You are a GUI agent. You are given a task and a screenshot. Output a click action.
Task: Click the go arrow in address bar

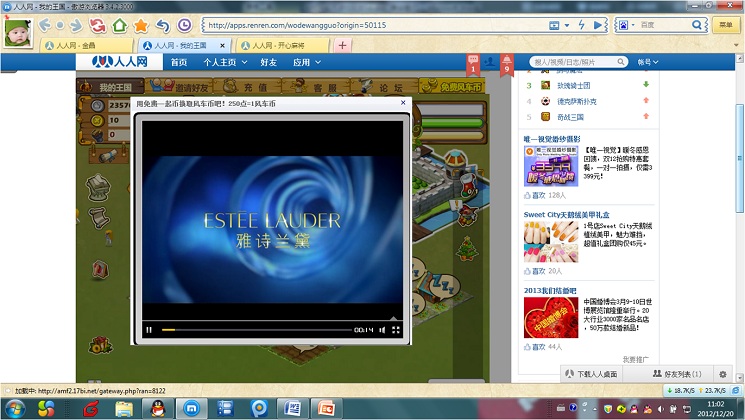(x=598, y=25)
